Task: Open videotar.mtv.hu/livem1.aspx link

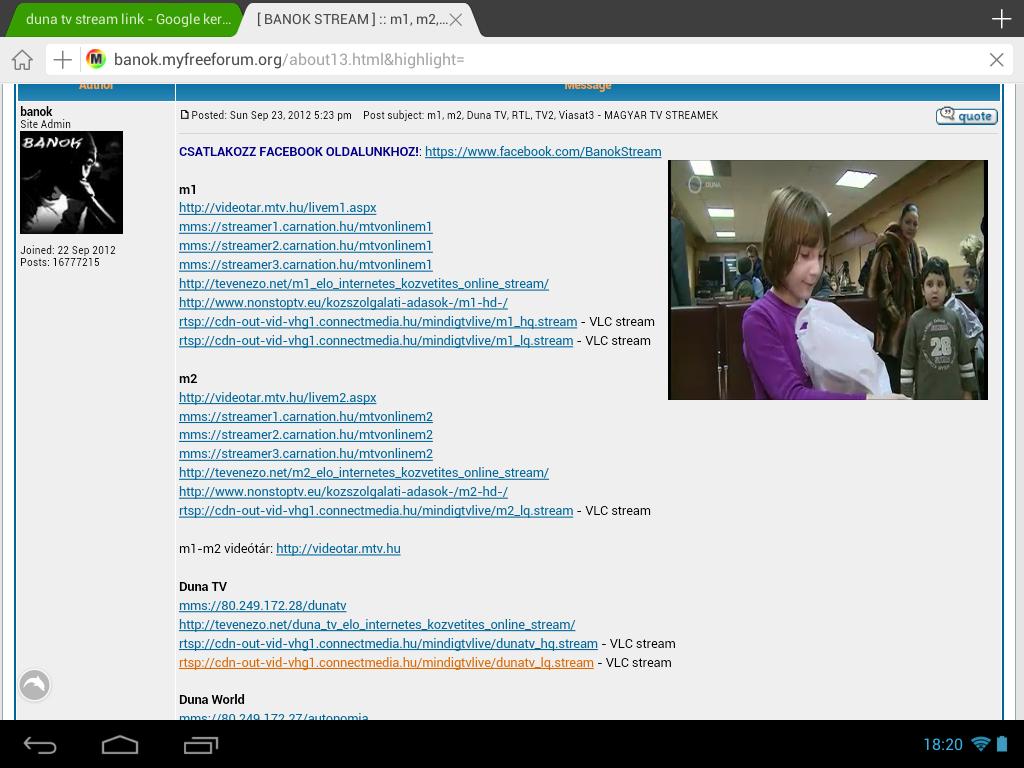Action: point(278,208)
